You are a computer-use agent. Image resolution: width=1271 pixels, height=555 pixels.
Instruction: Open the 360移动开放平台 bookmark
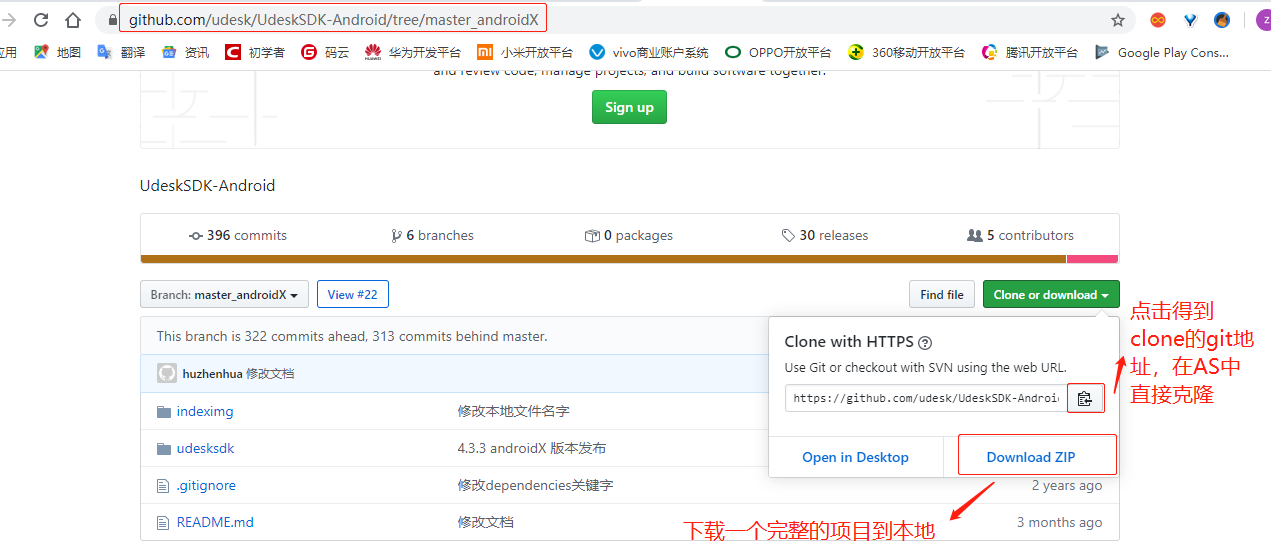906,52
